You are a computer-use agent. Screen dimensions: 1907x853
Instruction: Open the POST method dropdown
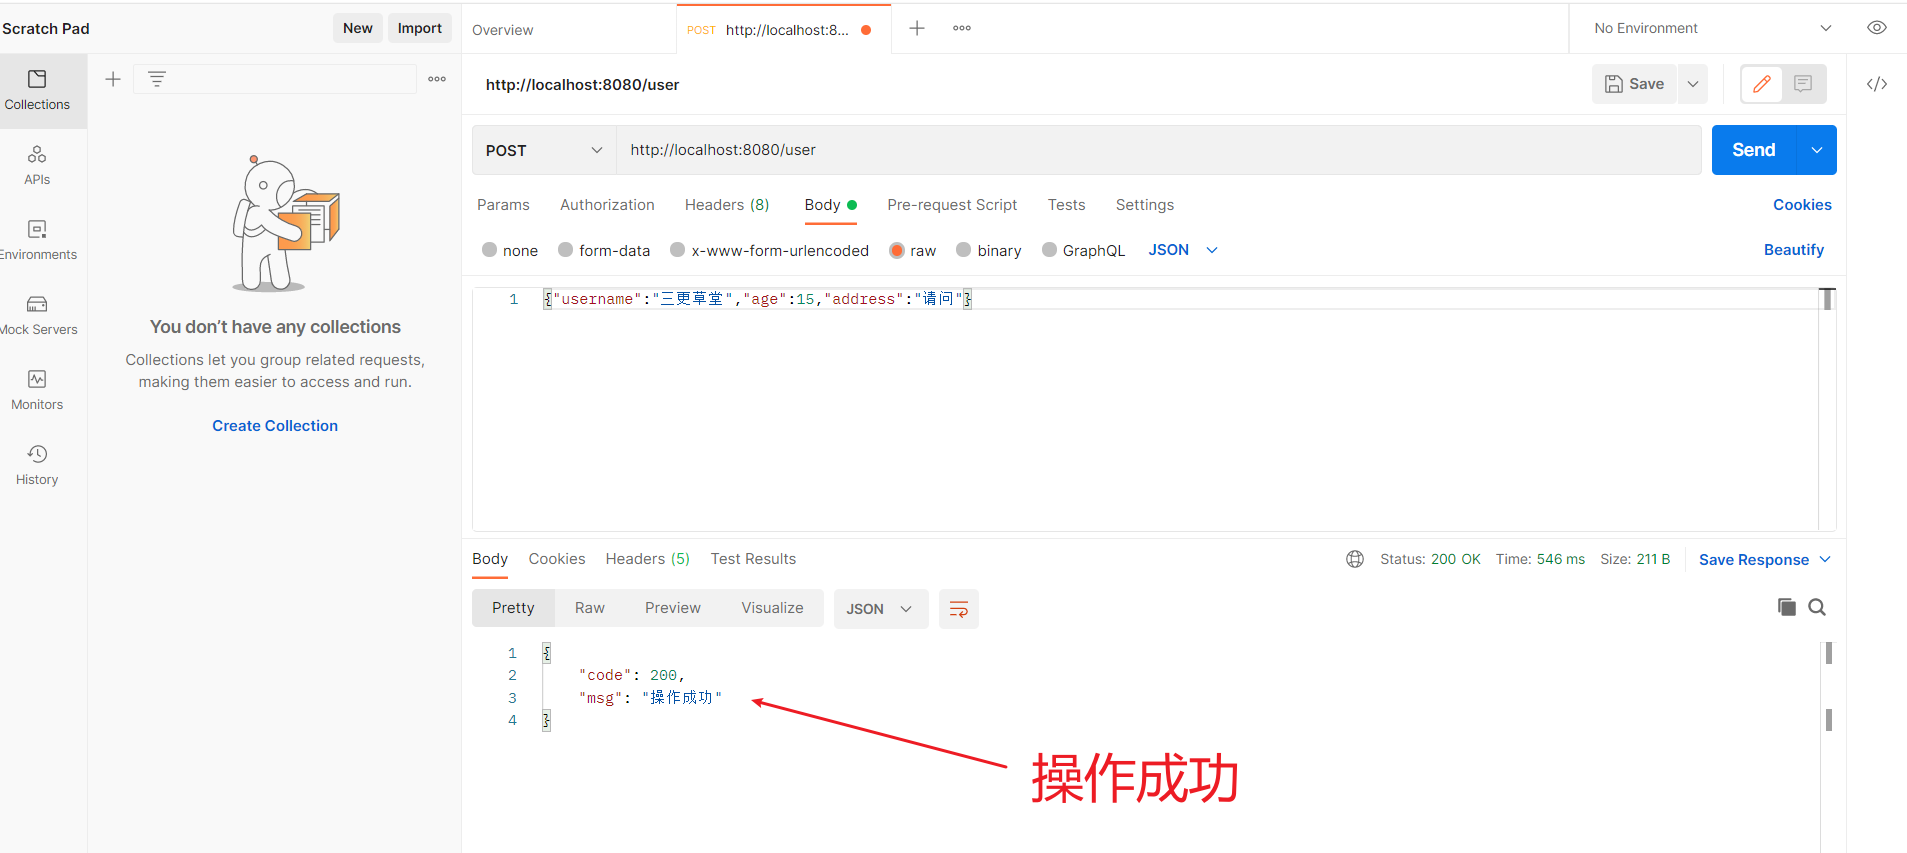click(544, 150)
